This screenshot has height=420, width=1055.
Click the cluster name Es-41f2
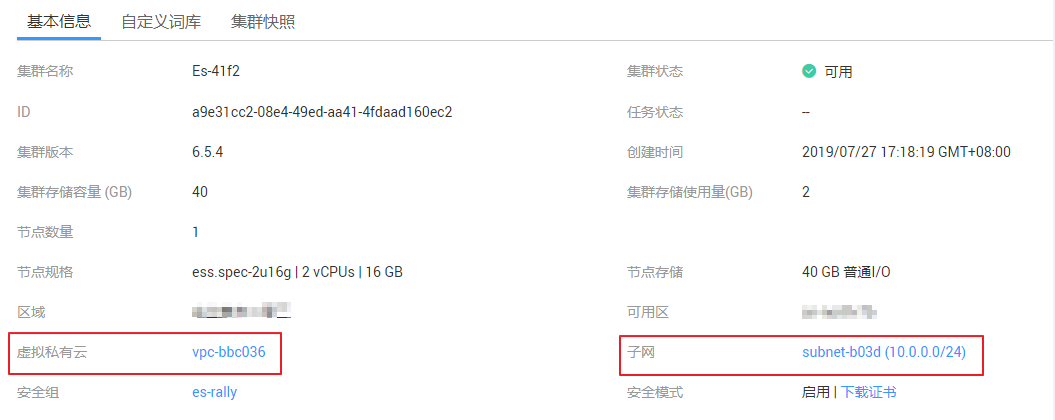216,72
